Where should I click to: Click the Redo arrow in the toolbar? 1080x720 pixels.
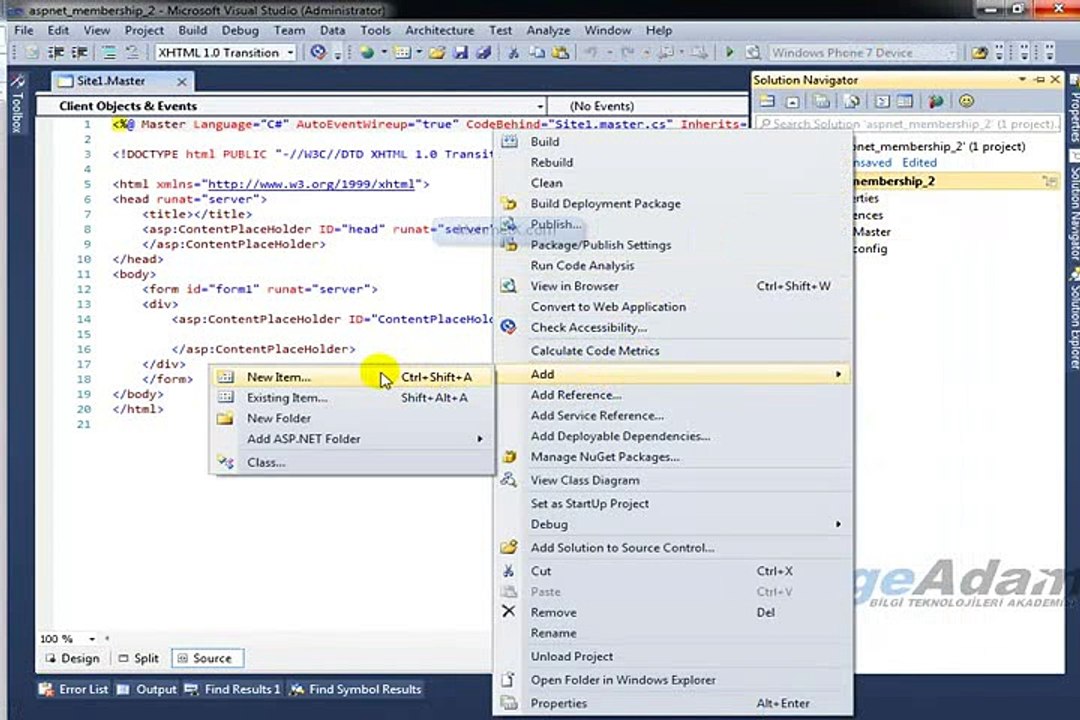[627, 52]
